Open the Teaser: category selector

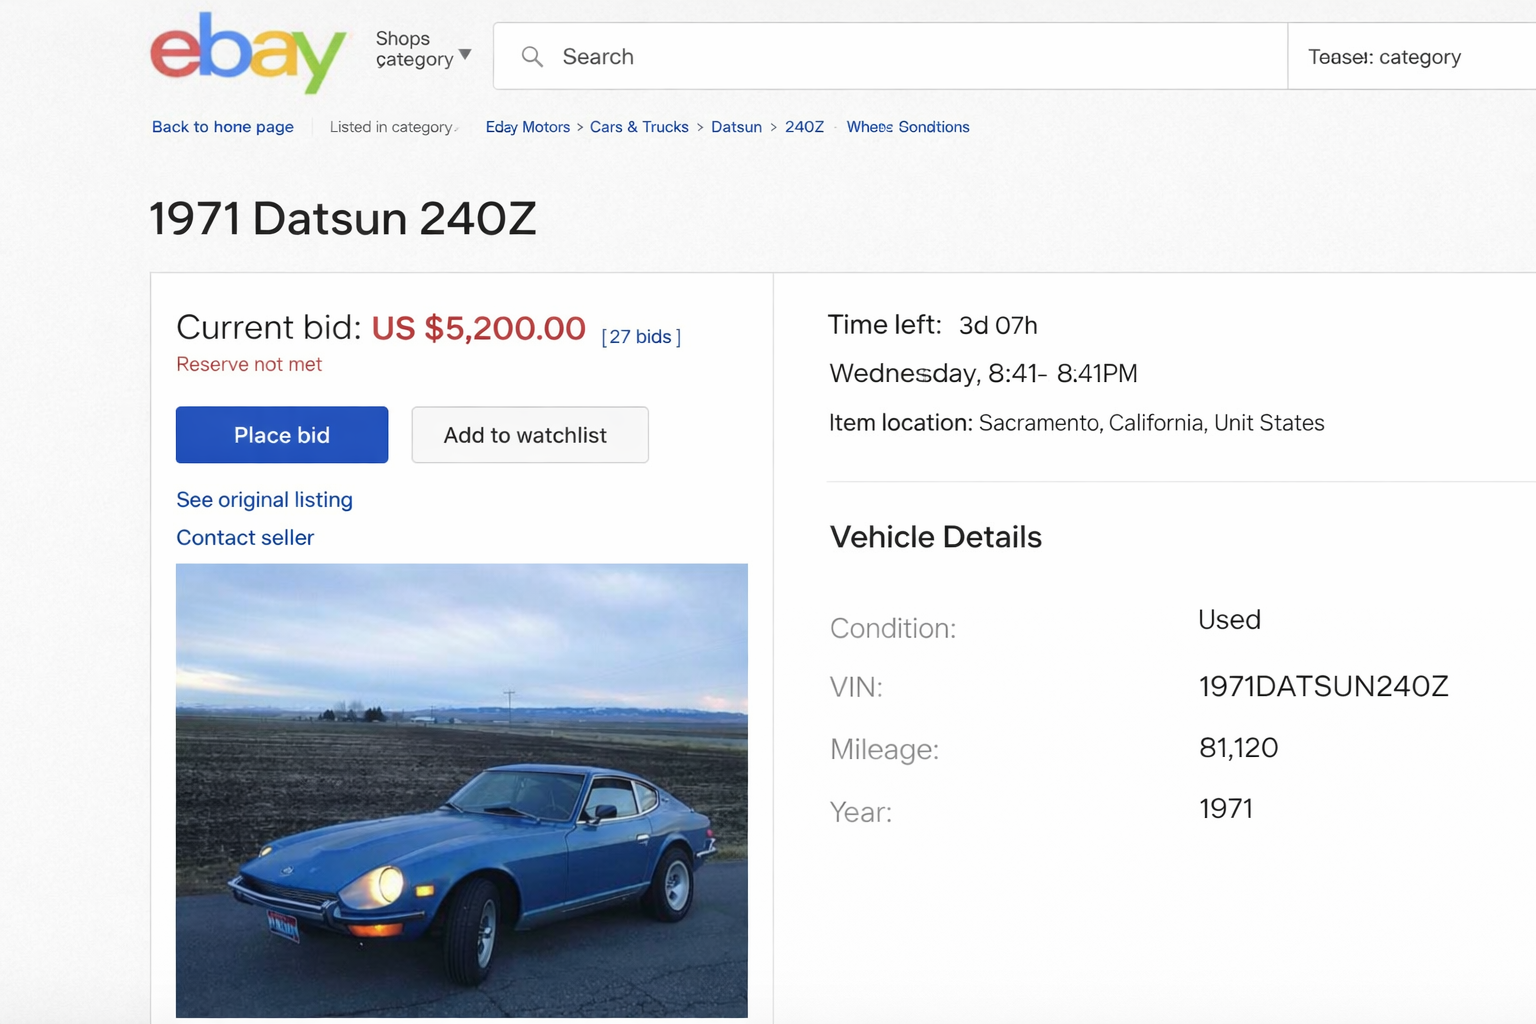click(1400, 57)
